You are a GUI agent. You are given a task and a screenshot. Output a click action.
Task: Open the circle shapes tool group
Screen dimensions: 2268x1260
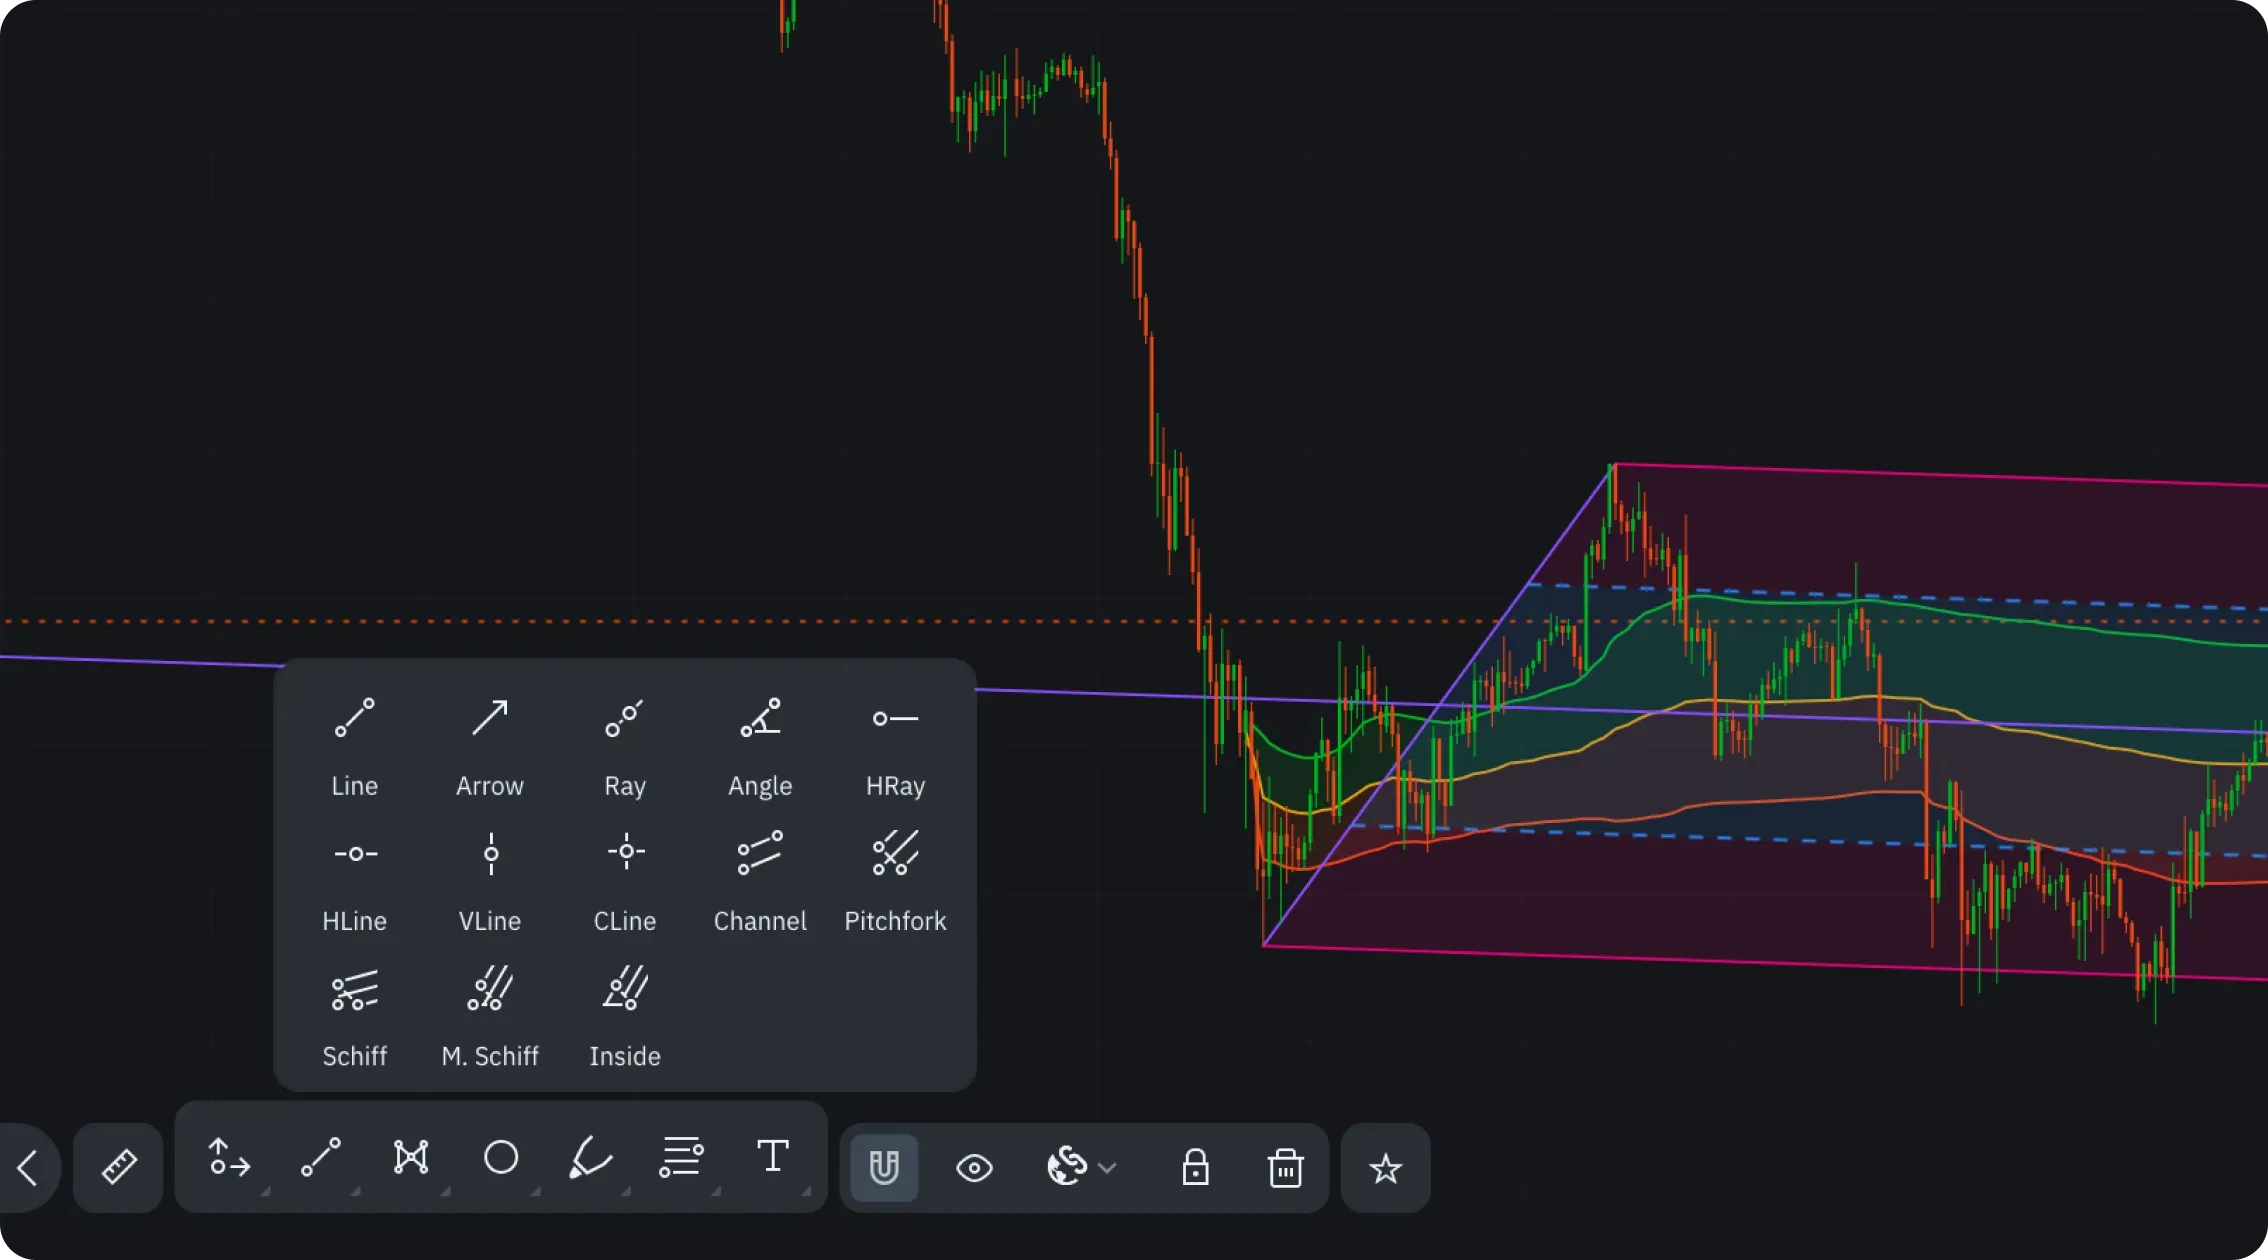(x=501, y=1158)
